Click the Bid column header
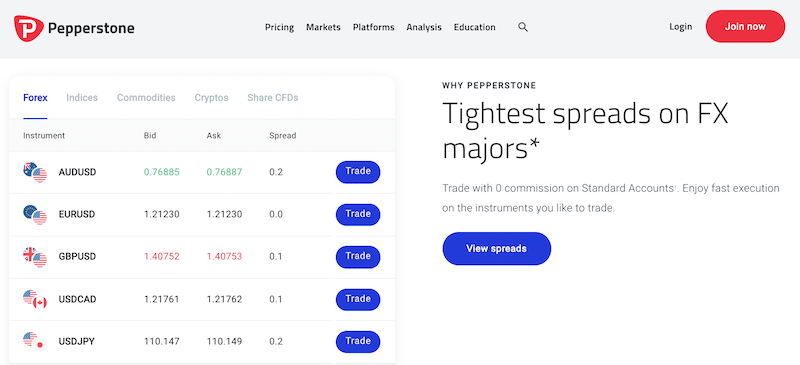 click(x=150, y=136)
